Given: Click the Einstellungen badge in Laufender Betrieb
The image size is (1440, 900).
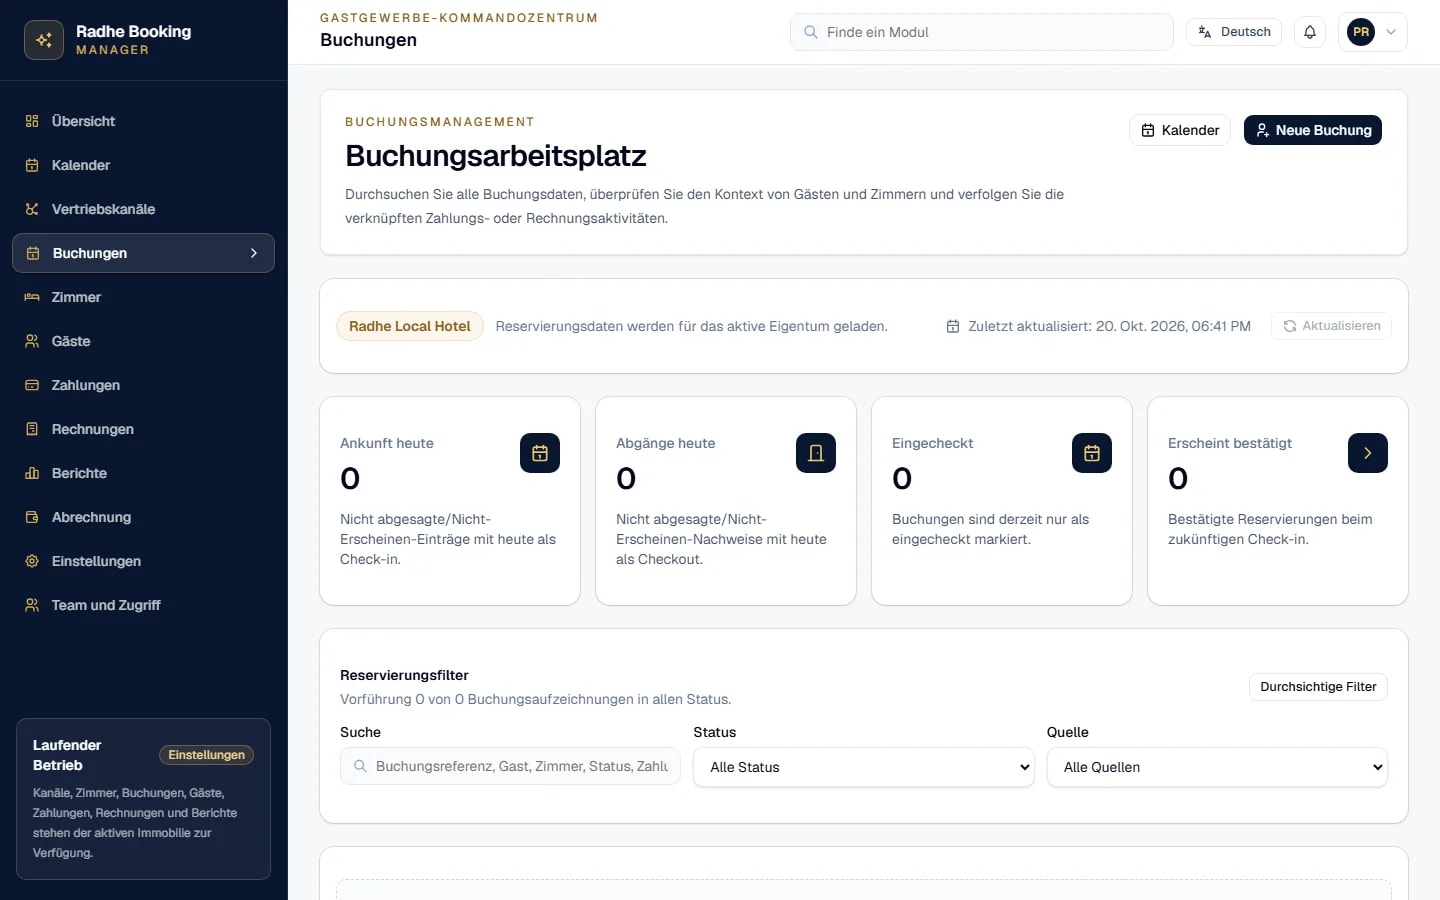Looking at the screenshot, I should 206,755.
